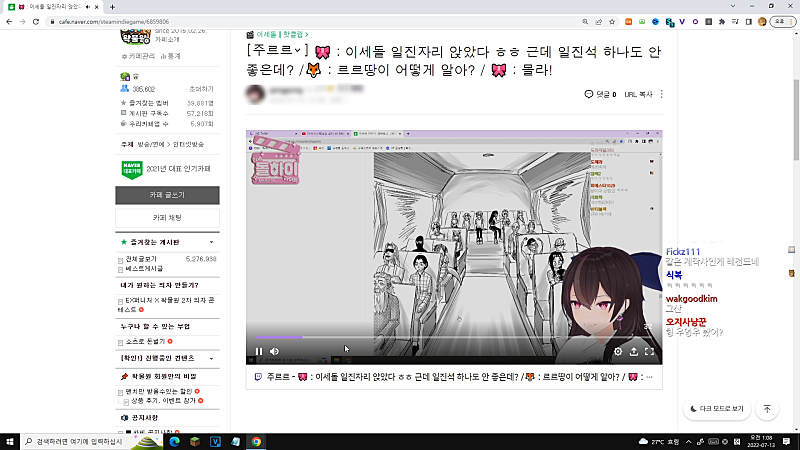The image size is (800, 450).
Task: Open 통계 statistics link
Action: (x=170, y=56)
